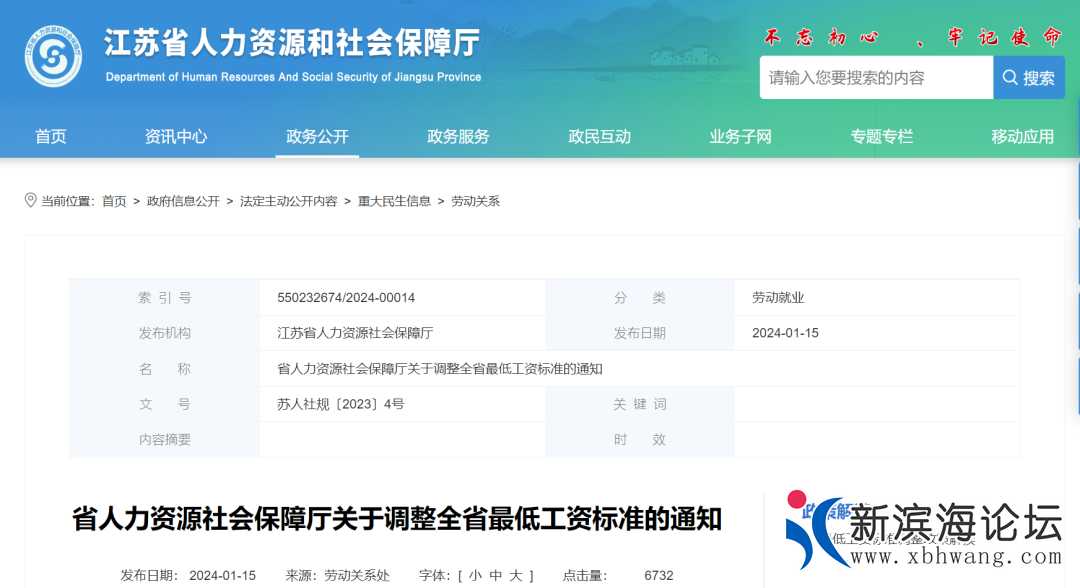The height and width of the screenshot is (588, 1080).
Task: Click the location pin breadcrumb icon
Action: pyautogui.click(x=30, y=201)
